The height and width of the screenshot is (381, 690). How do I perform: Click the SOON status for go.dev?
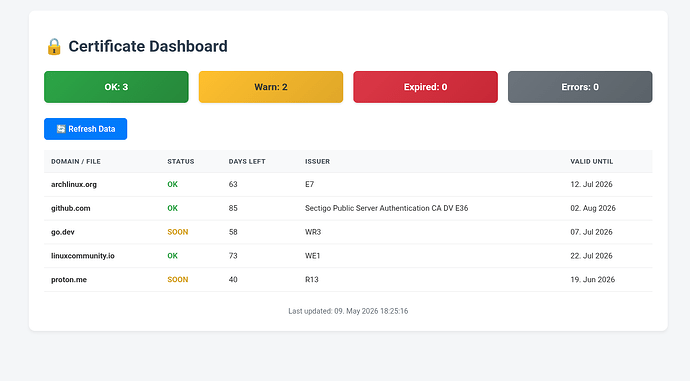tap(178, 232)
